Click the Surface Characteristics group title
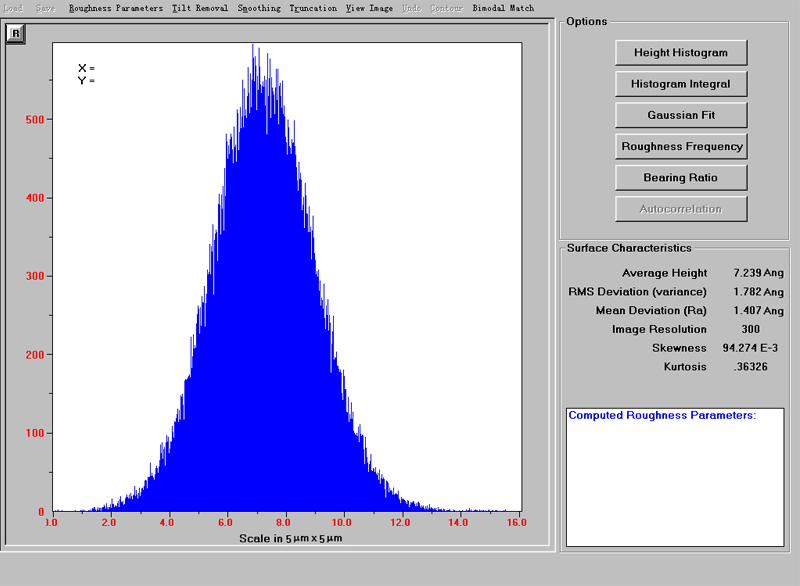 pos(629,248)
